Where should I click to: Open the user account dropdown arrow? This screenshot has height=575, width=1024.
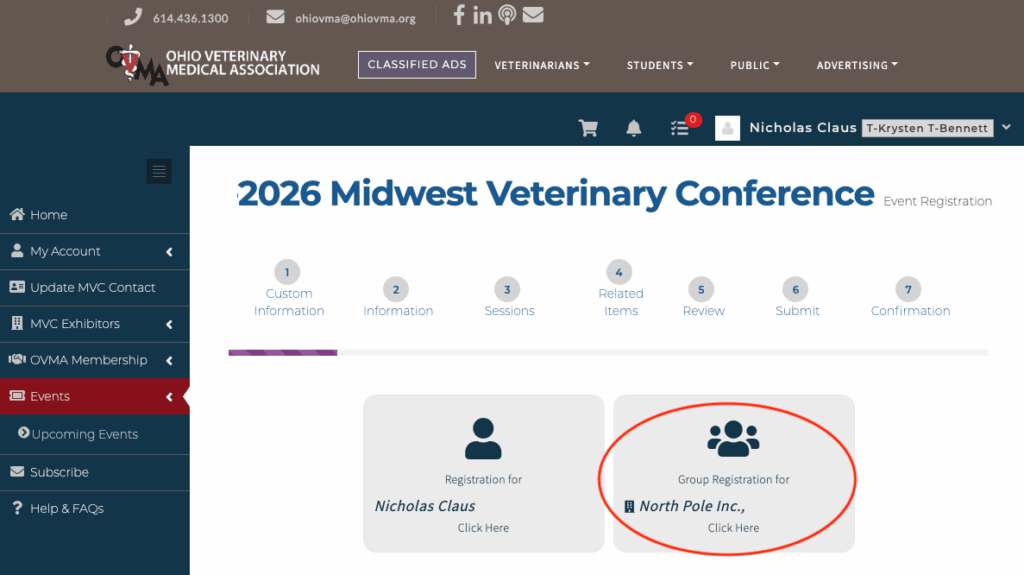[x=1006, y=127]
